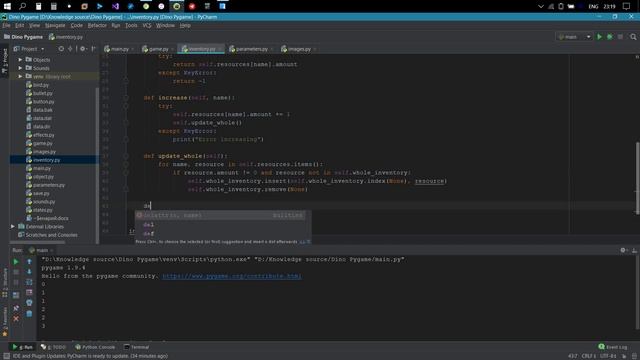The image size is (640, 360).
Task: Hide the Run tool window
Action: (634, 250)
